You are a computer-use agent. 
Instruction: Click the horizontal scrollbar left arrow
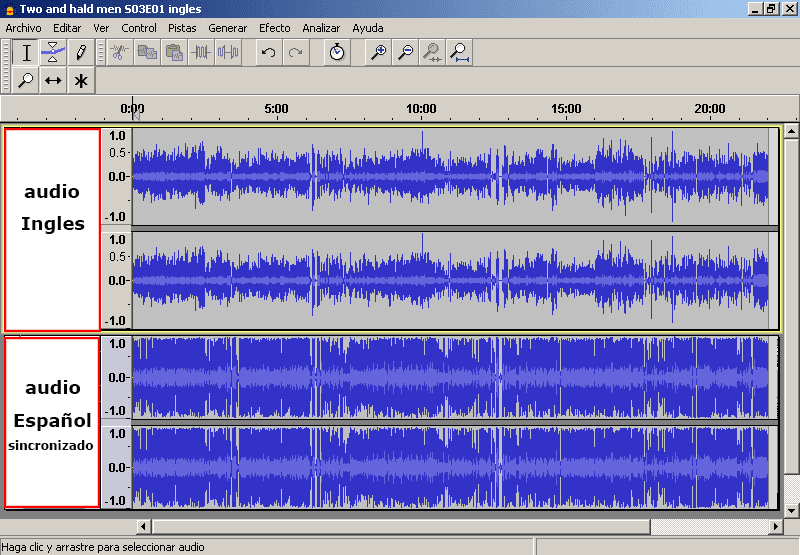[144, 526]
